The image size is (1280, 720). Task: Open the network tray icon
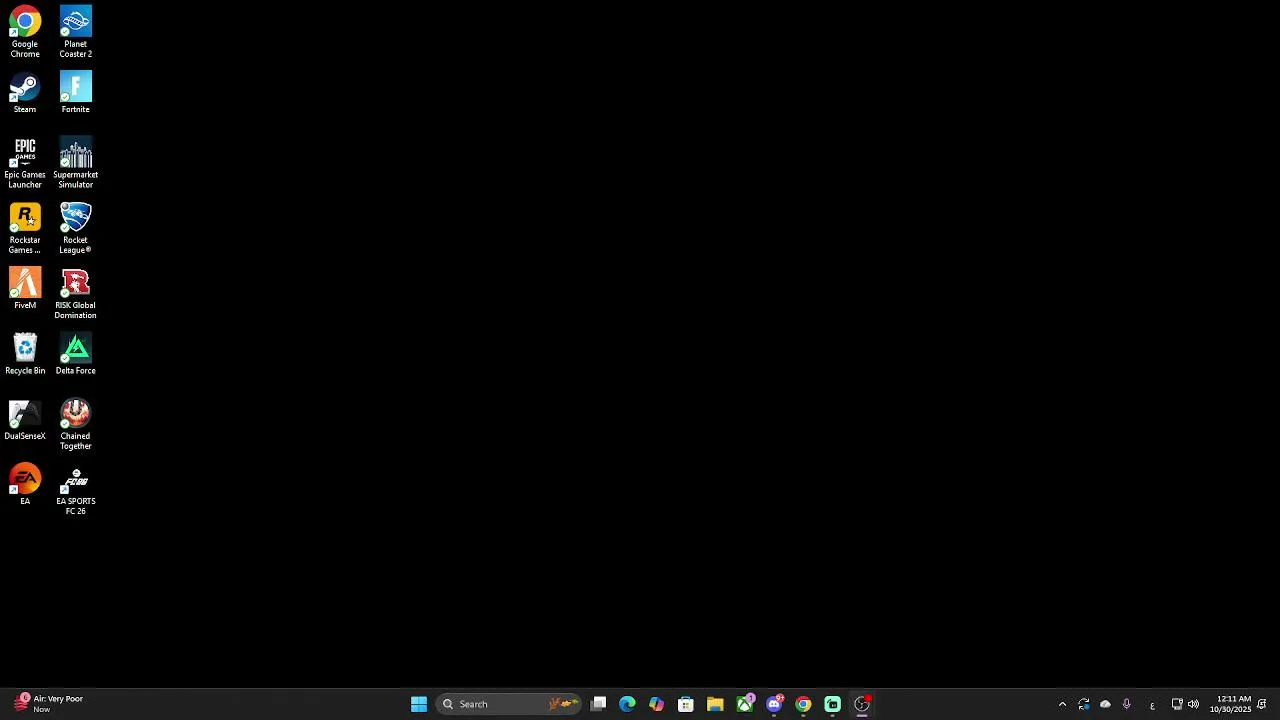[1177, 704]
